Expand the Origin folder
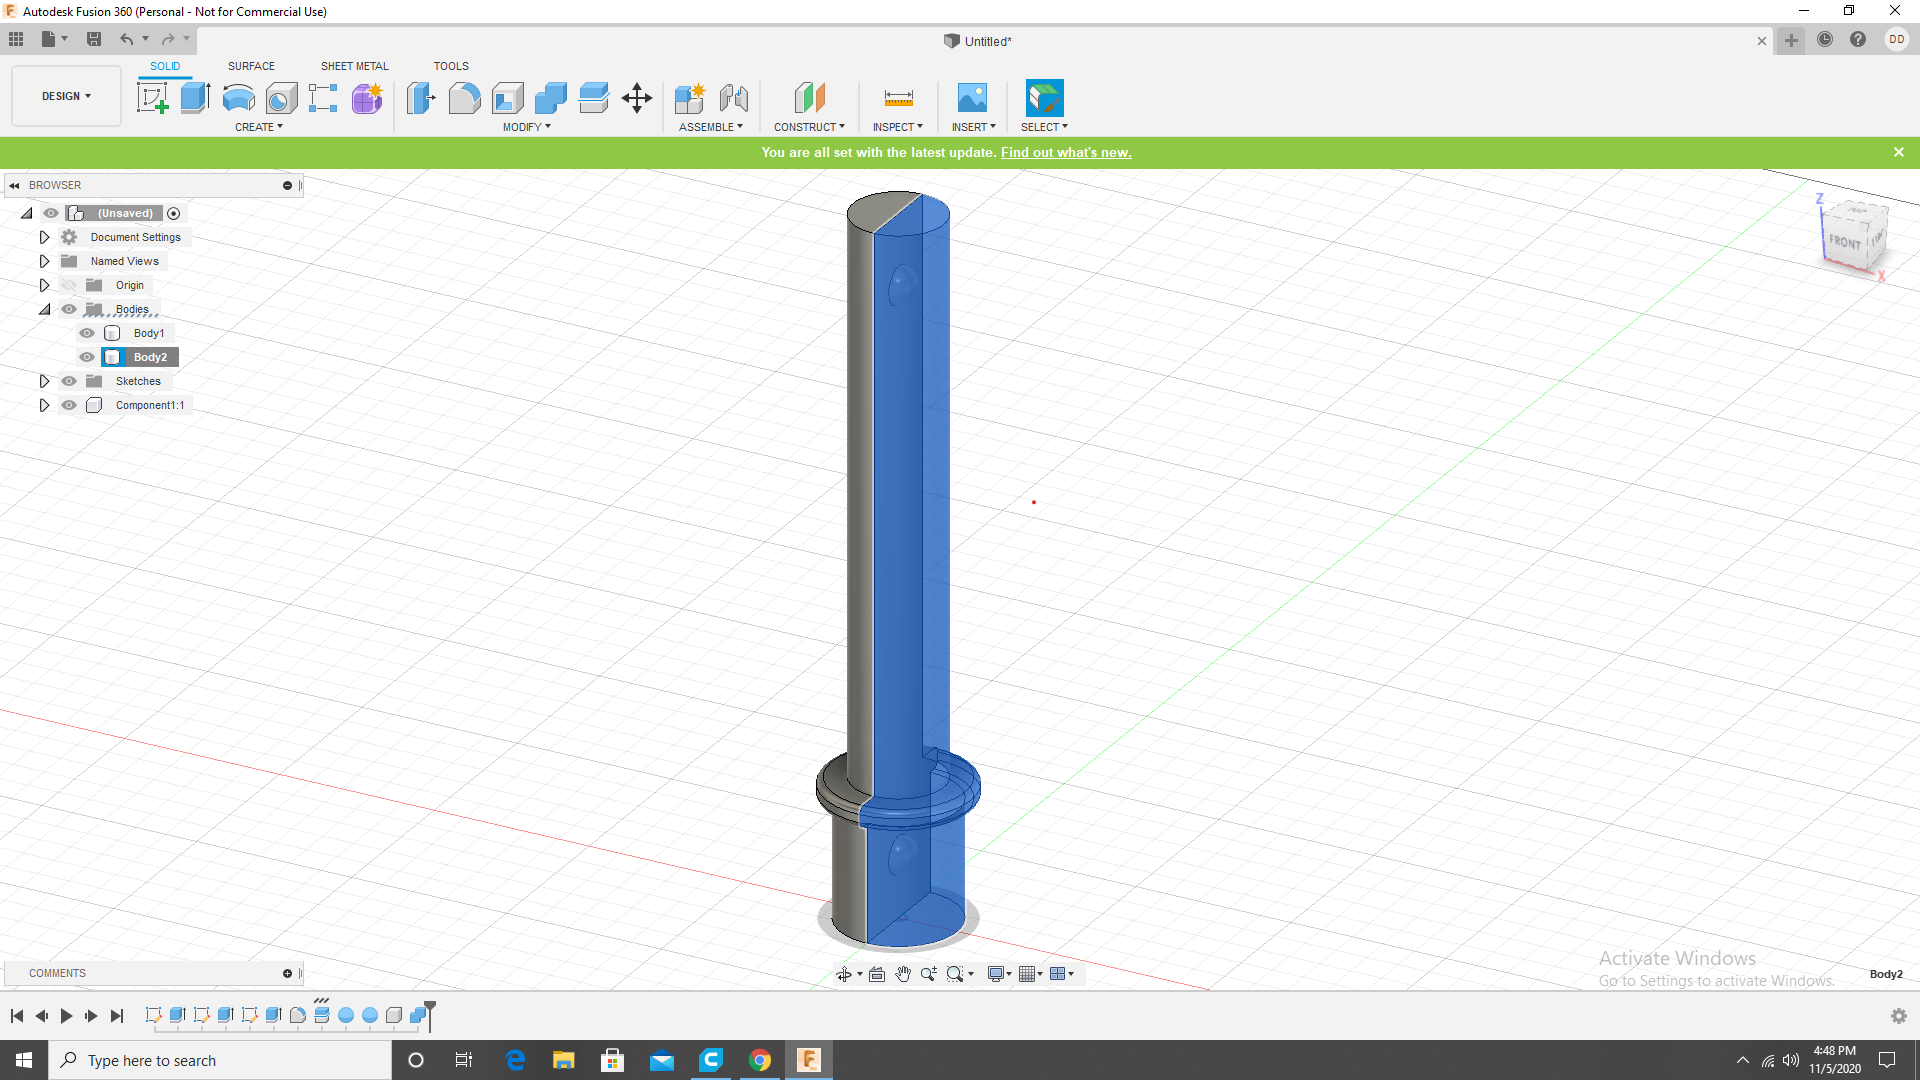Viewport: 1920px width, 1080px height. [x=44, y=285]
